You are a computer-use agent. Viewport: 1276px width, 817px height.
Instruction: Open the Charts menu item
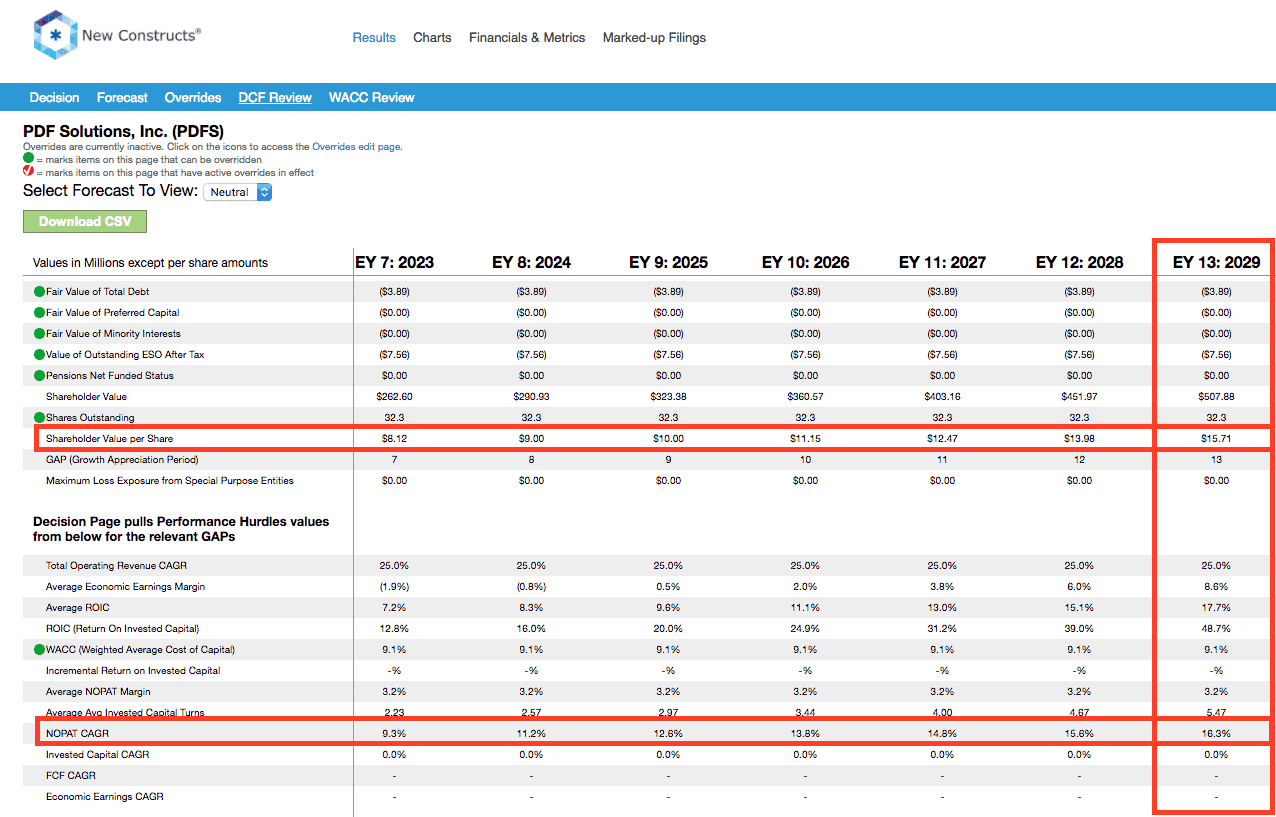pyautogui.click(x=432, y=38)
